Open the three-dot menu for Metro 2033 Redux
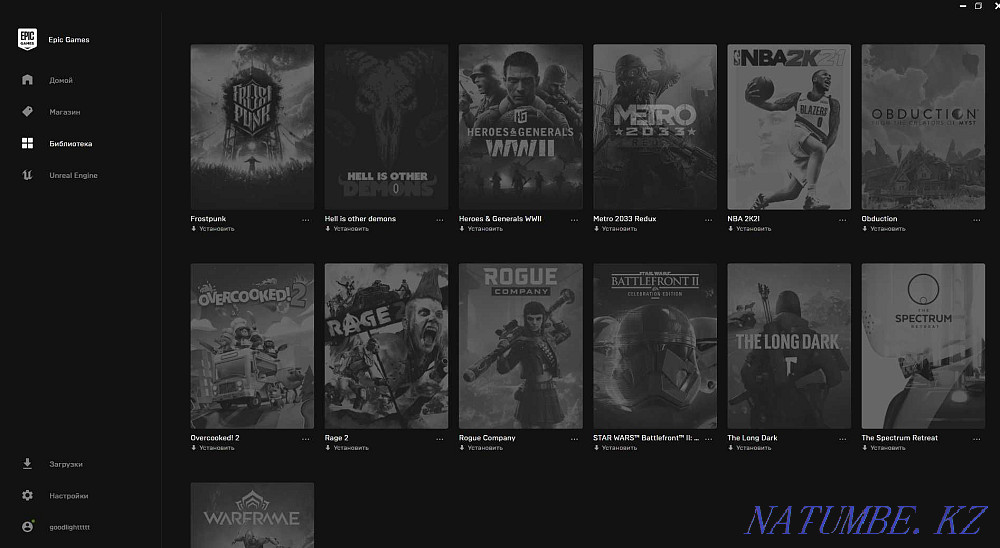The image size is (1000, 548). pyautogui.click(x=708, y=220)
